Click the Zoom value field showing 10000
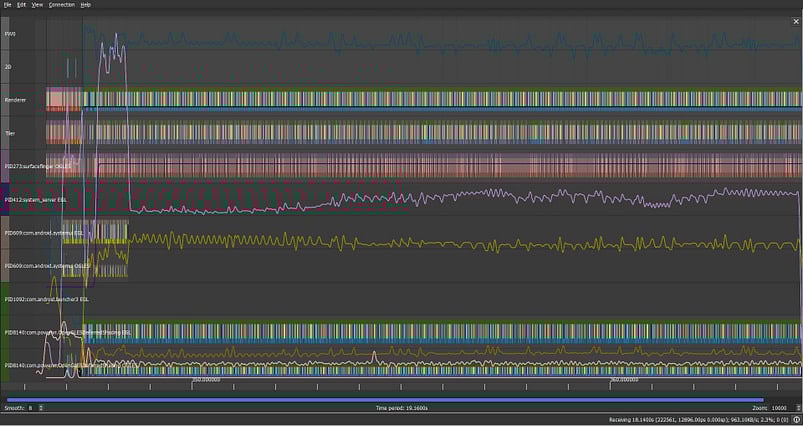The image size is (803, 426). click(x=778, y=408)
